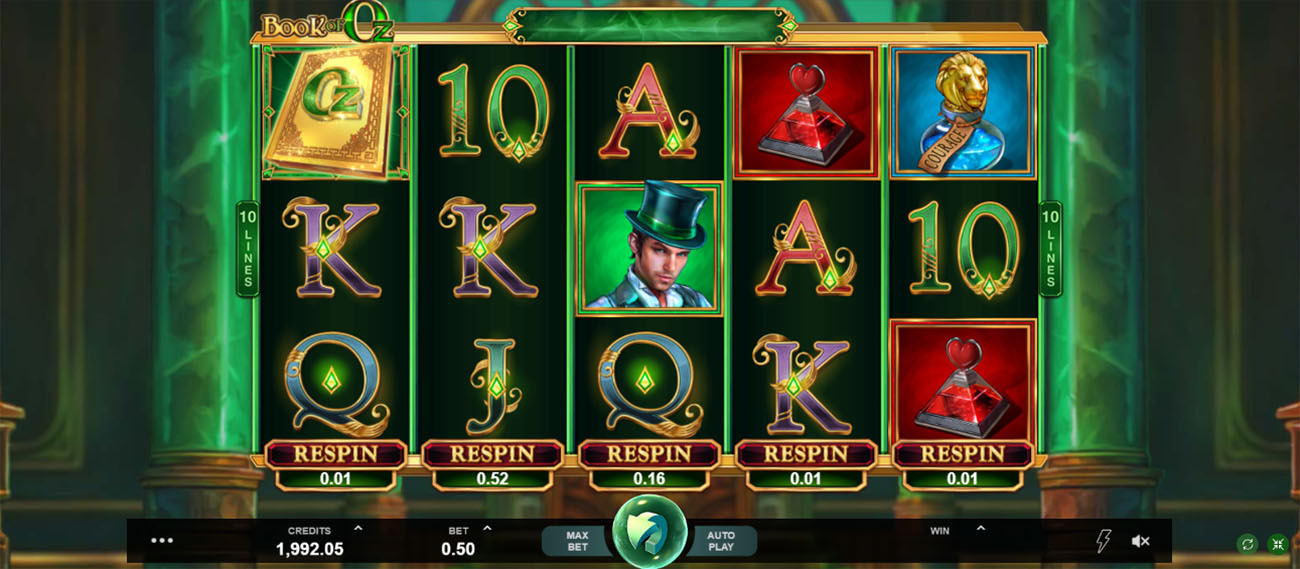
Task: Enable quick spin lightning bolt
Action: pos(1103,541)
